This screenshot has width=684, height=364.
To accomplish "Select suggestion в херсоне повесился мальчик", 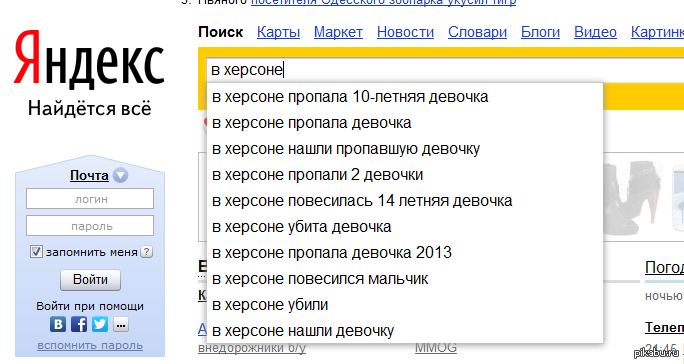I will (x=405, y=278).
